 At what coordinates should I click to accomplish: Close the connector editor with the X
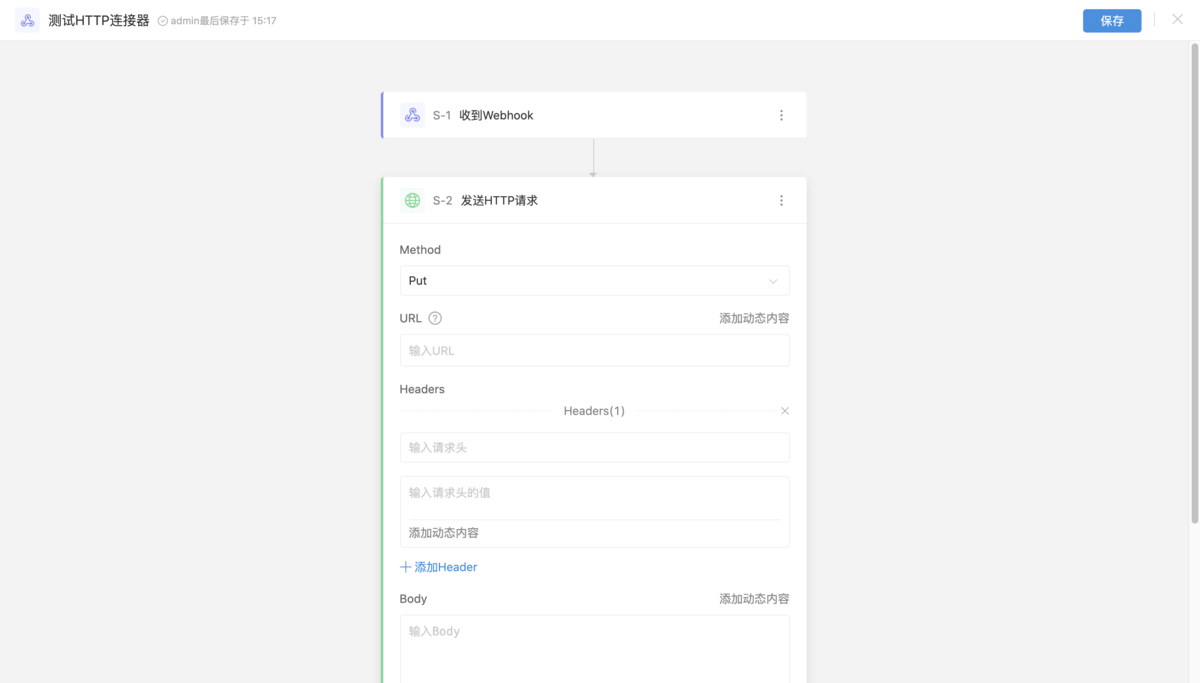[1178, 20]
